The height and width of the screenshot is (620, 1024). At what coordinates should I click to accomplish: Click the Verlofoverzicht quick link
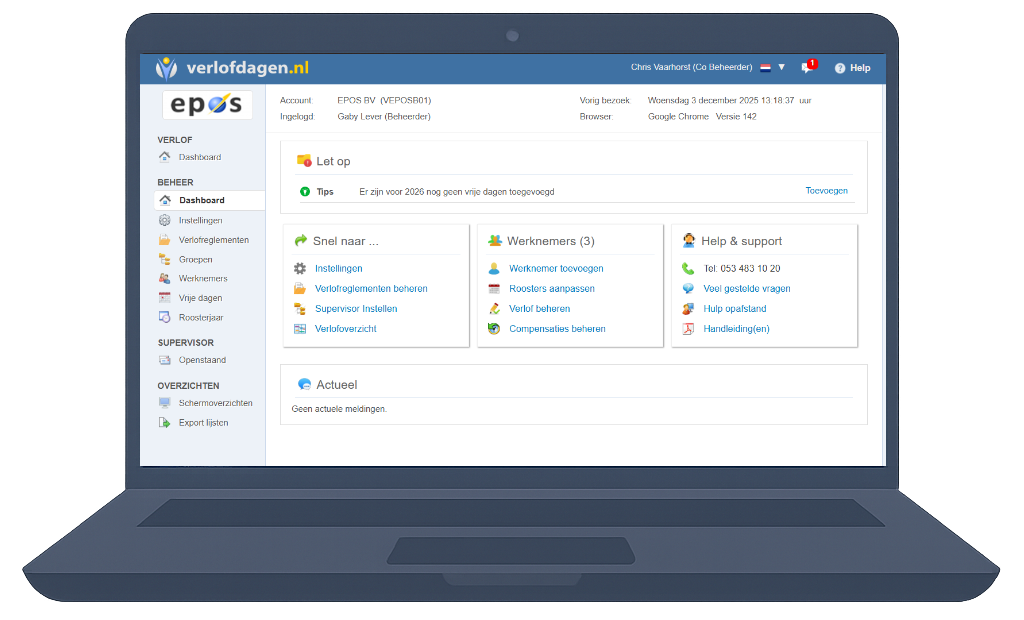(x=345, y=329)
